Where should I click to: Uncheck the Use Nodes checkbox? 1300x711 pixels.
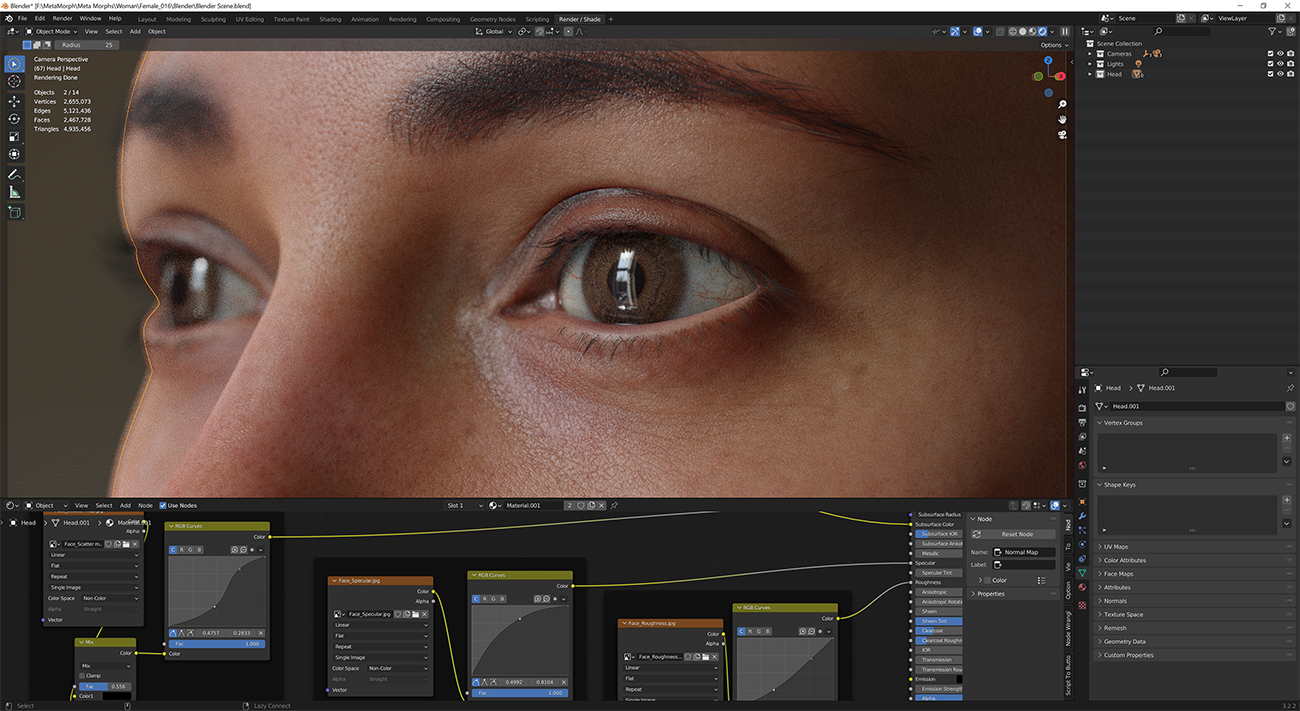[163, 506]
